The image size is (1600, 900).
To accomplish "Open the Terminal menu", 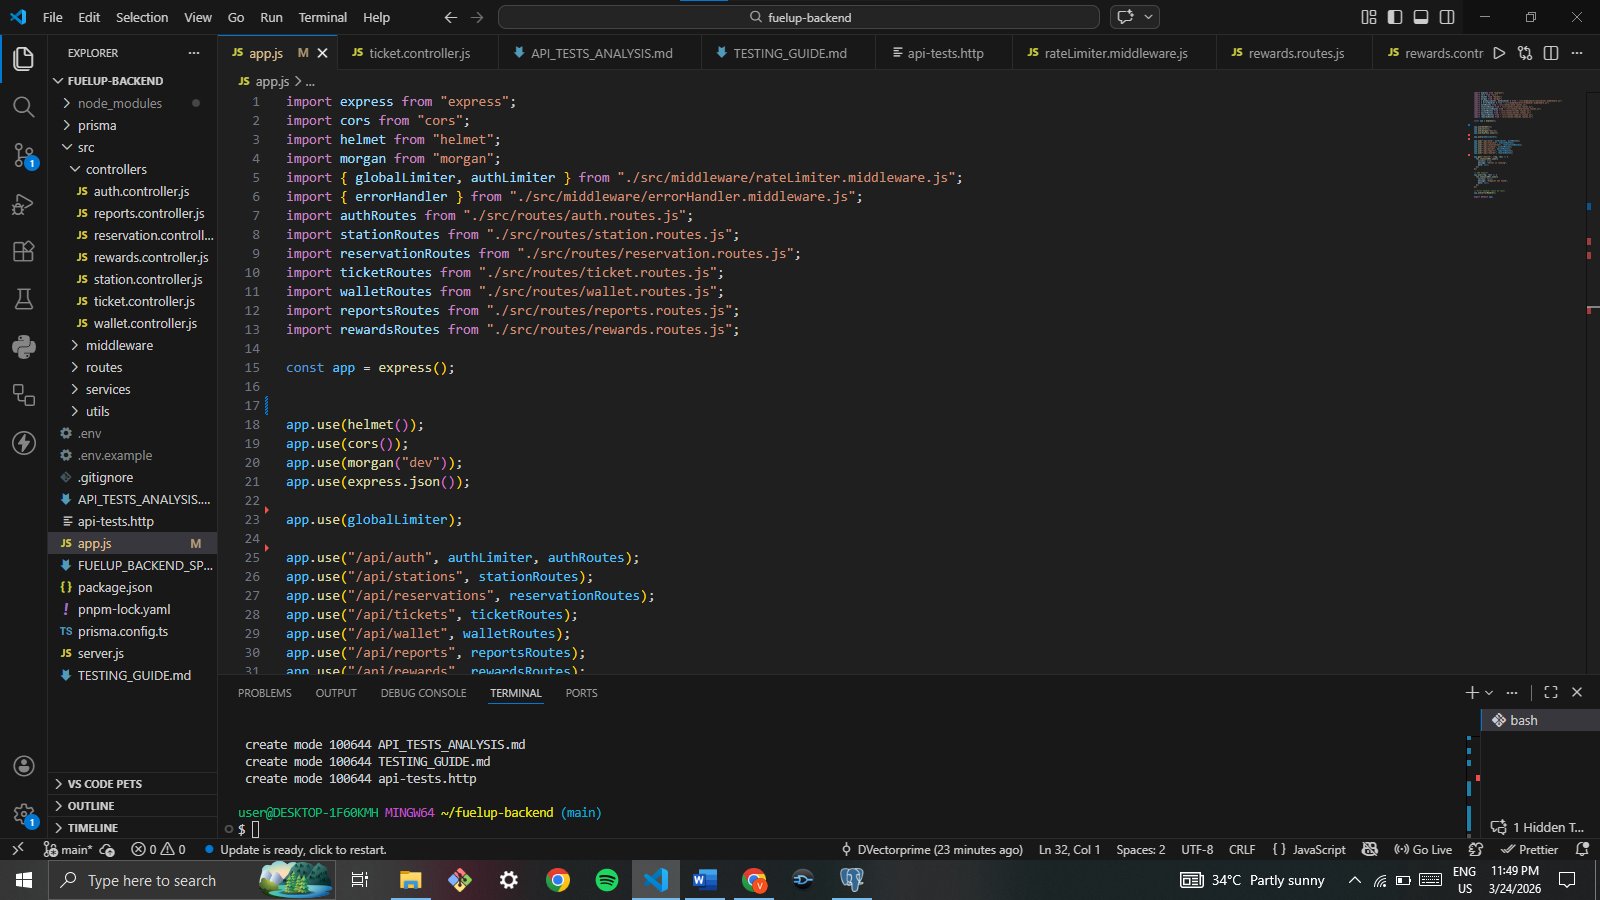I will 322,17.
